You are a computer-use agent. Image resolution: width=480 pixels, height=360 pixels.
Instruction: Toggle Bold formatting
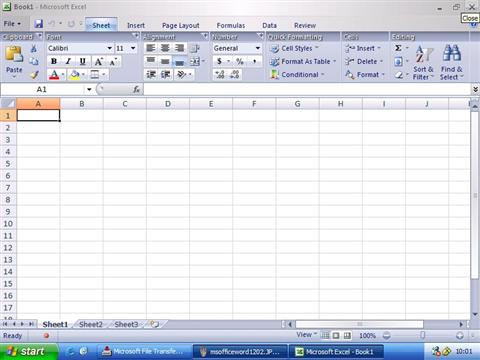[54, 61]
